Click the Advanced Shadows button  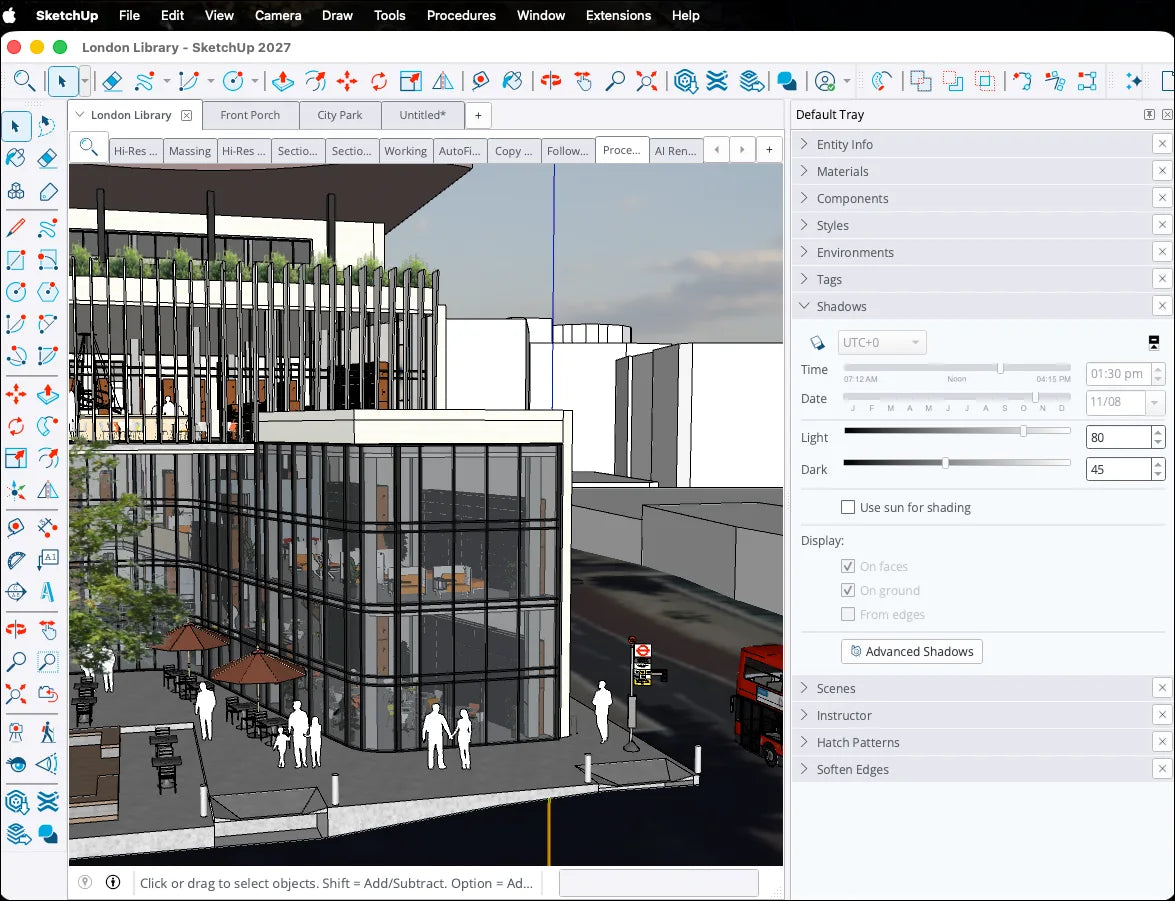coord(911,651)
